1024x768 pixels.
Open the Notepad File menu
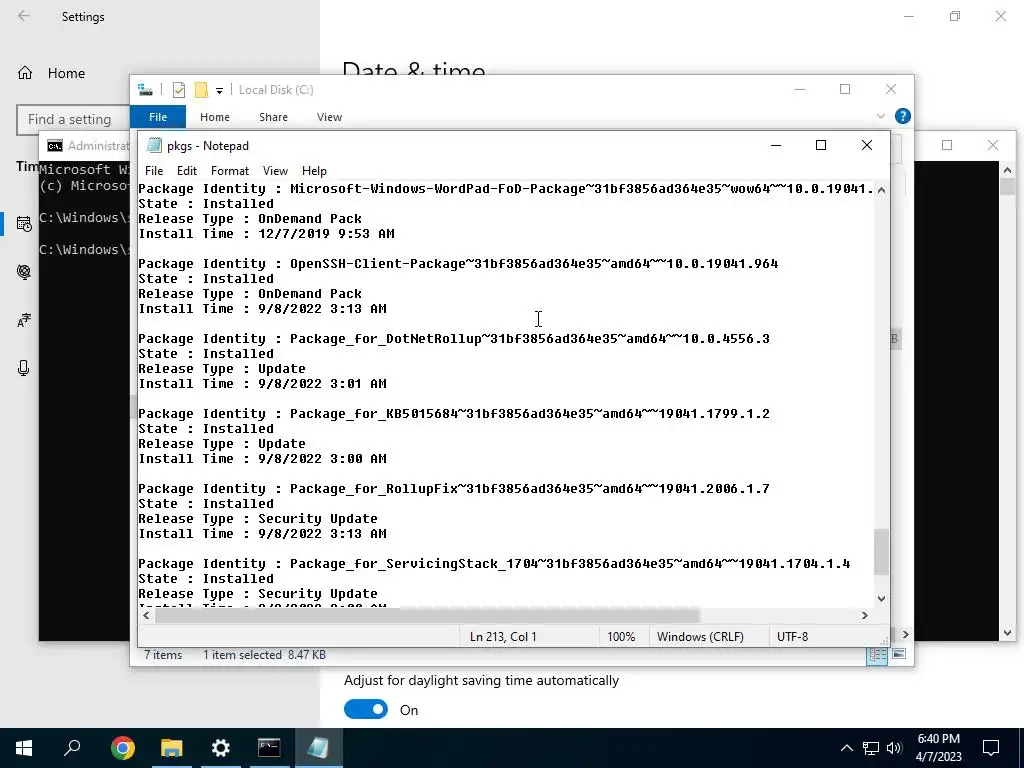point(154,170)
